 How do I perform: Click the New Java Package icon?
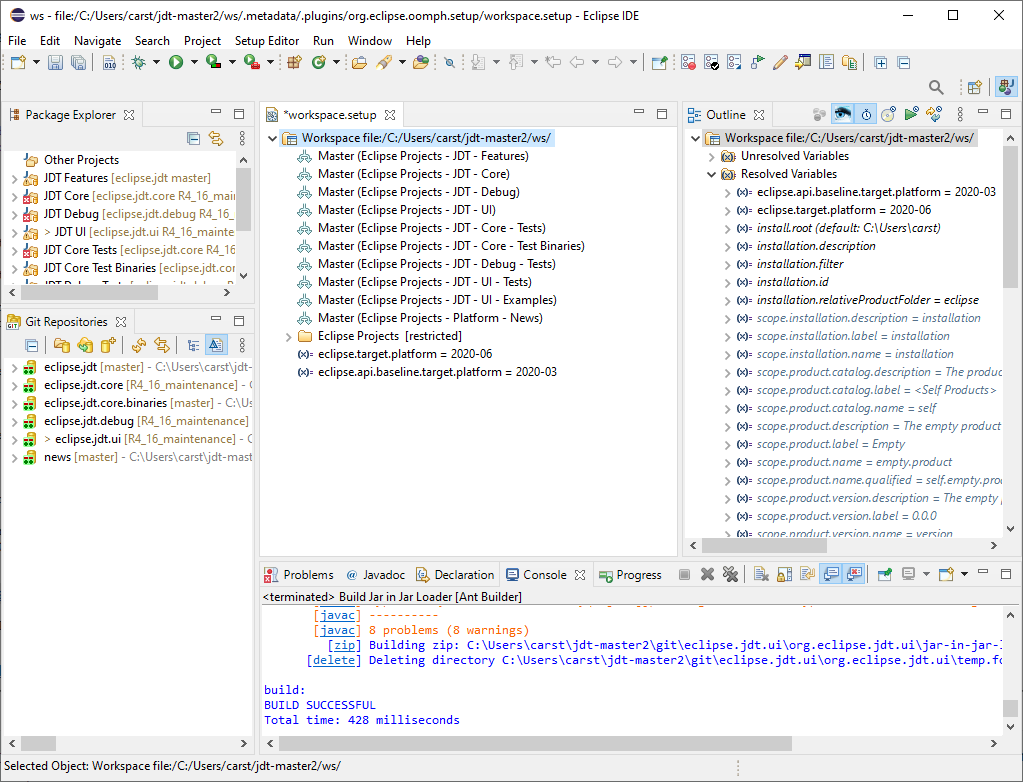(x=295, y=63)
